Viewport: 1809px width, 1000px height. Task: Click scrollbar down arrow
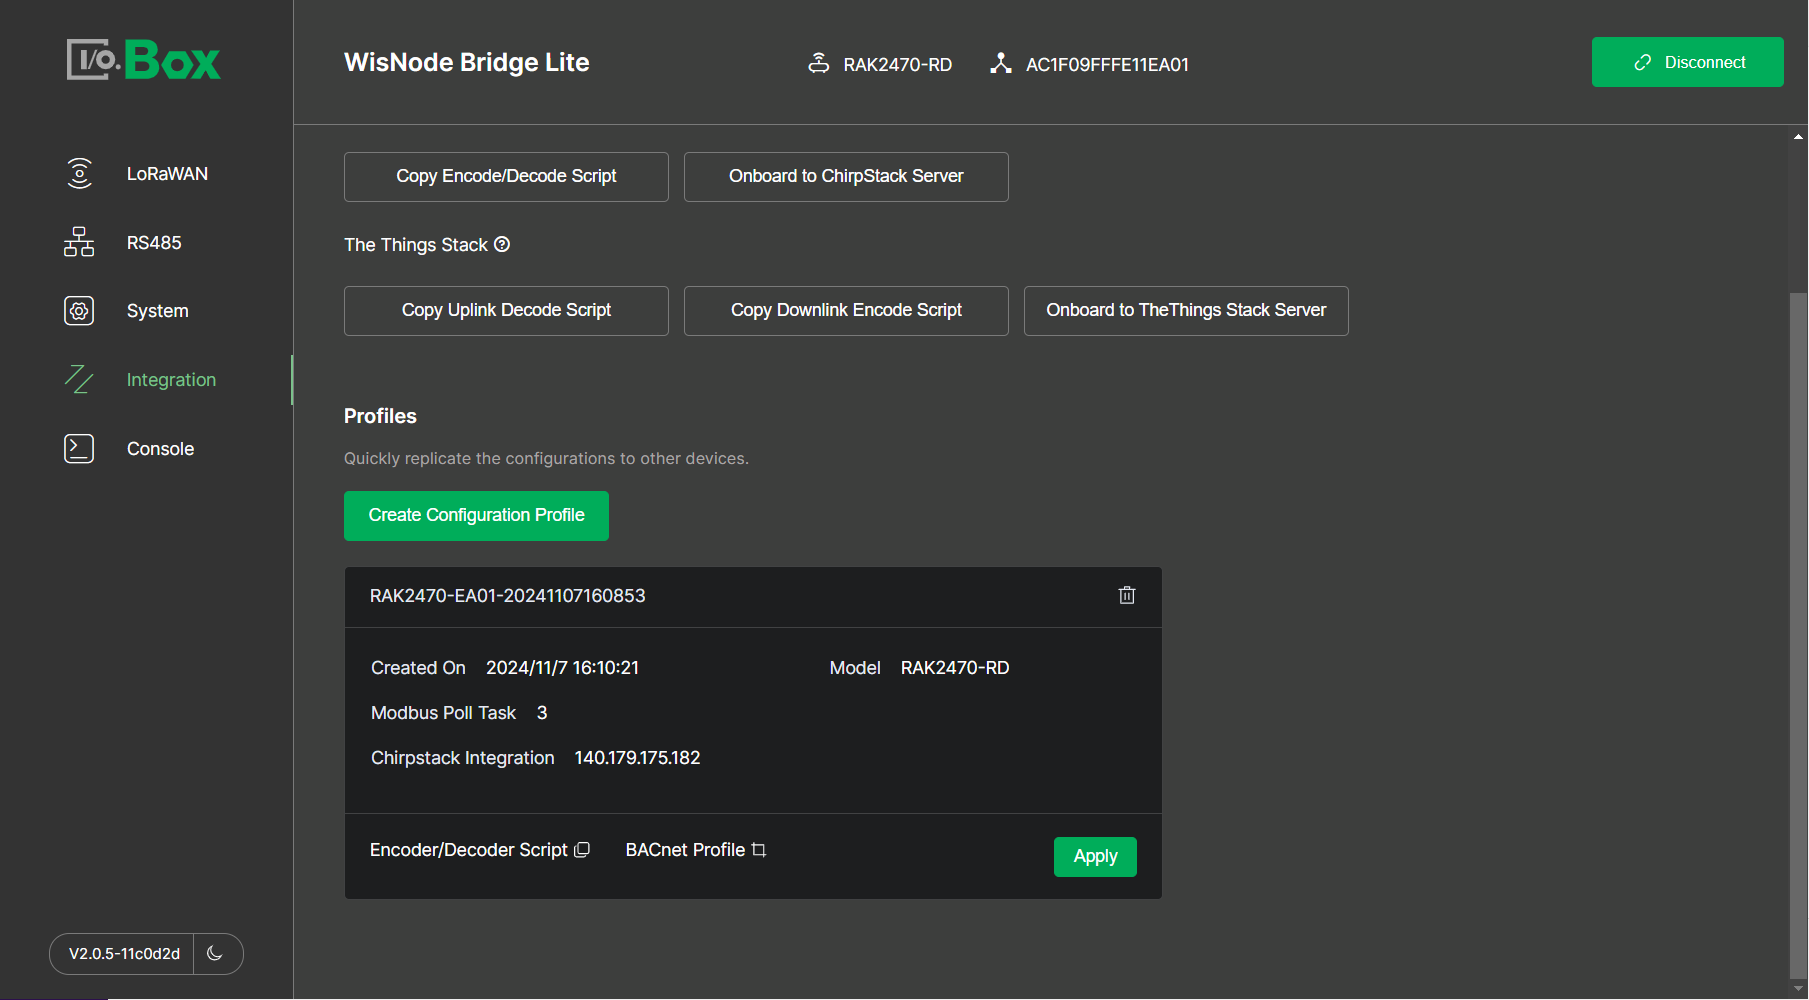1798,988
